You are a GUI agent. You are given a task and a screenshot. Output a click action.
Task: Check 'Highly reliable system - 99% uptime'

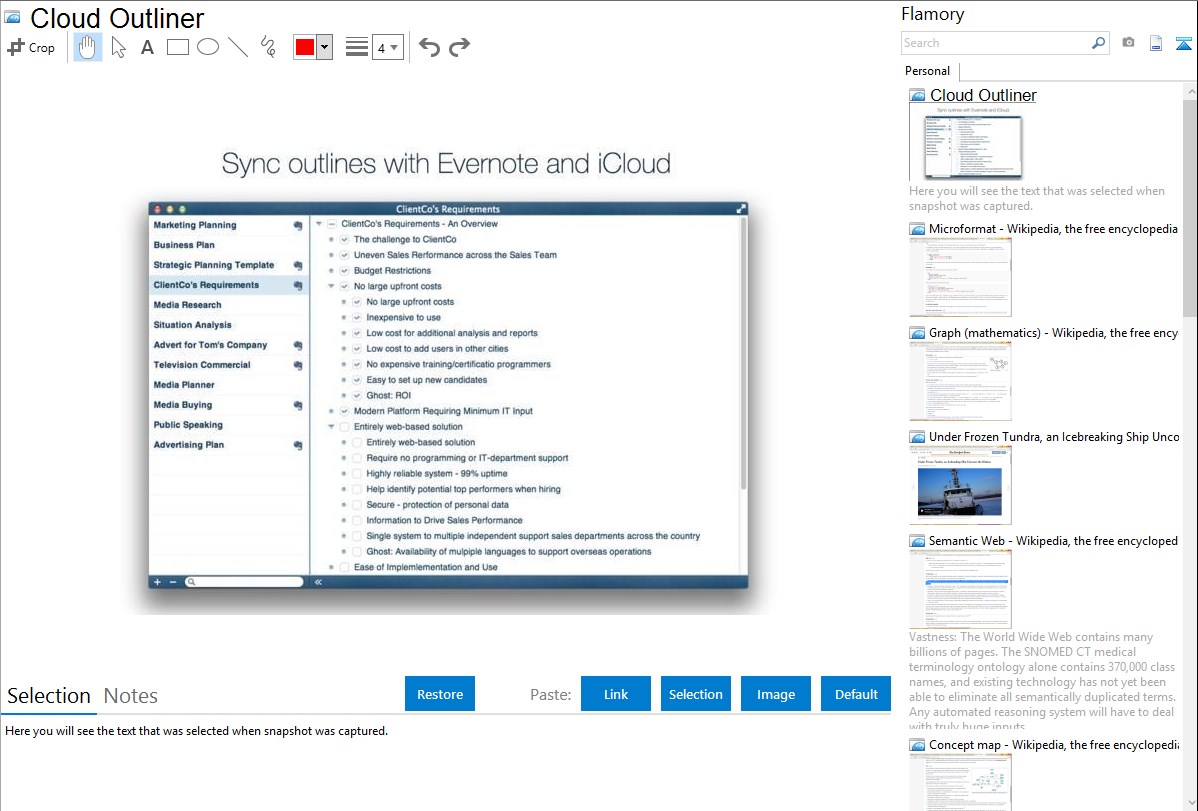pyautogui.click(x=357, y=474)
